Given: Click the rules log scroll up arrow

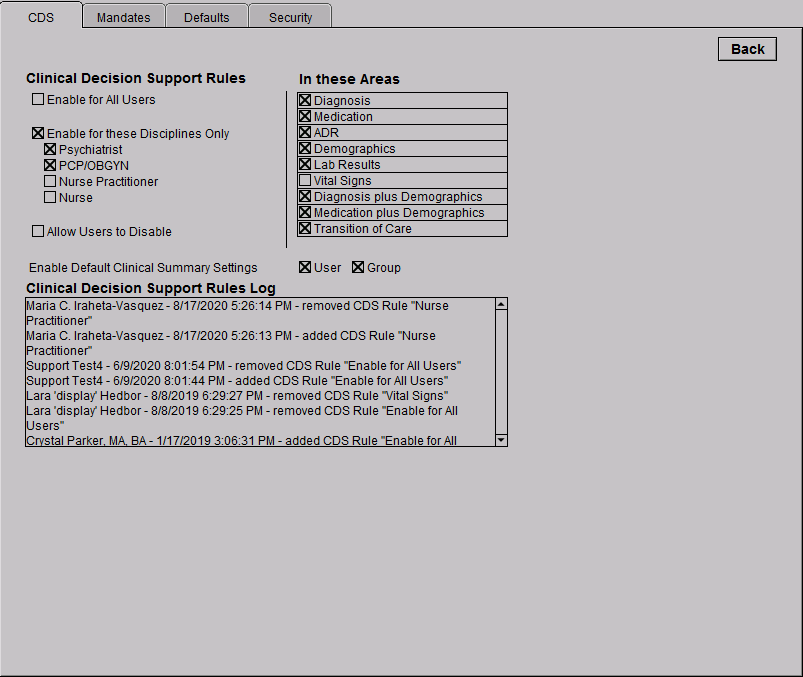Looking at the screenshot, I should [501, 304].
